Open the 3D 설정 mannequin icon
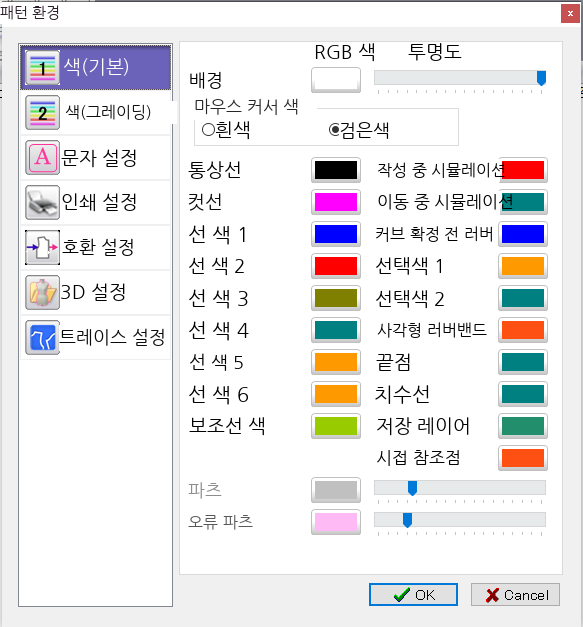The width and height of the screenshot is (583, 627). pyautogui.click(x=42, y=292)
